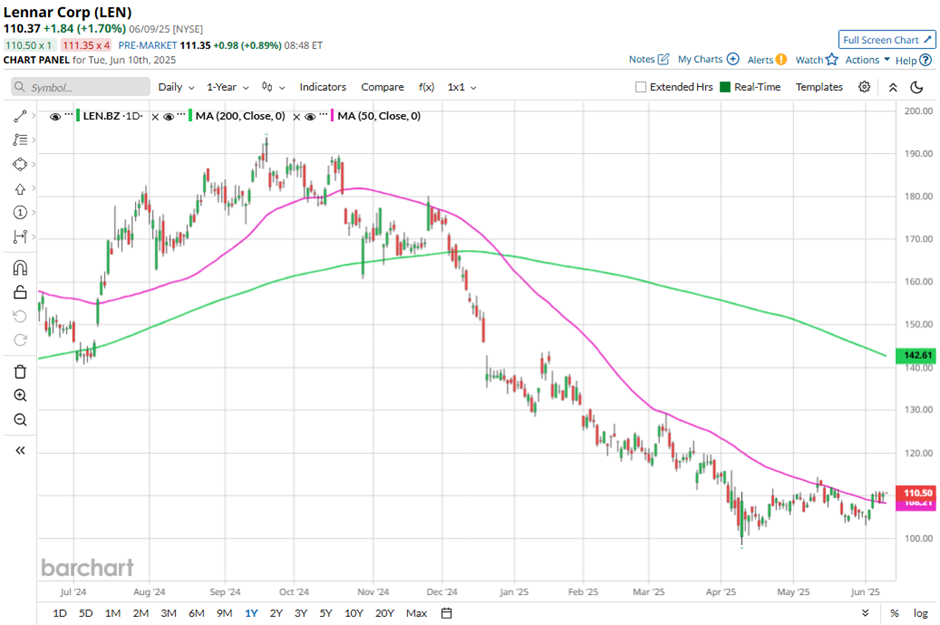This screenshot has height=625, width=940.
Task: Toggle the lock drawings padlock
Action: (20, 292)
